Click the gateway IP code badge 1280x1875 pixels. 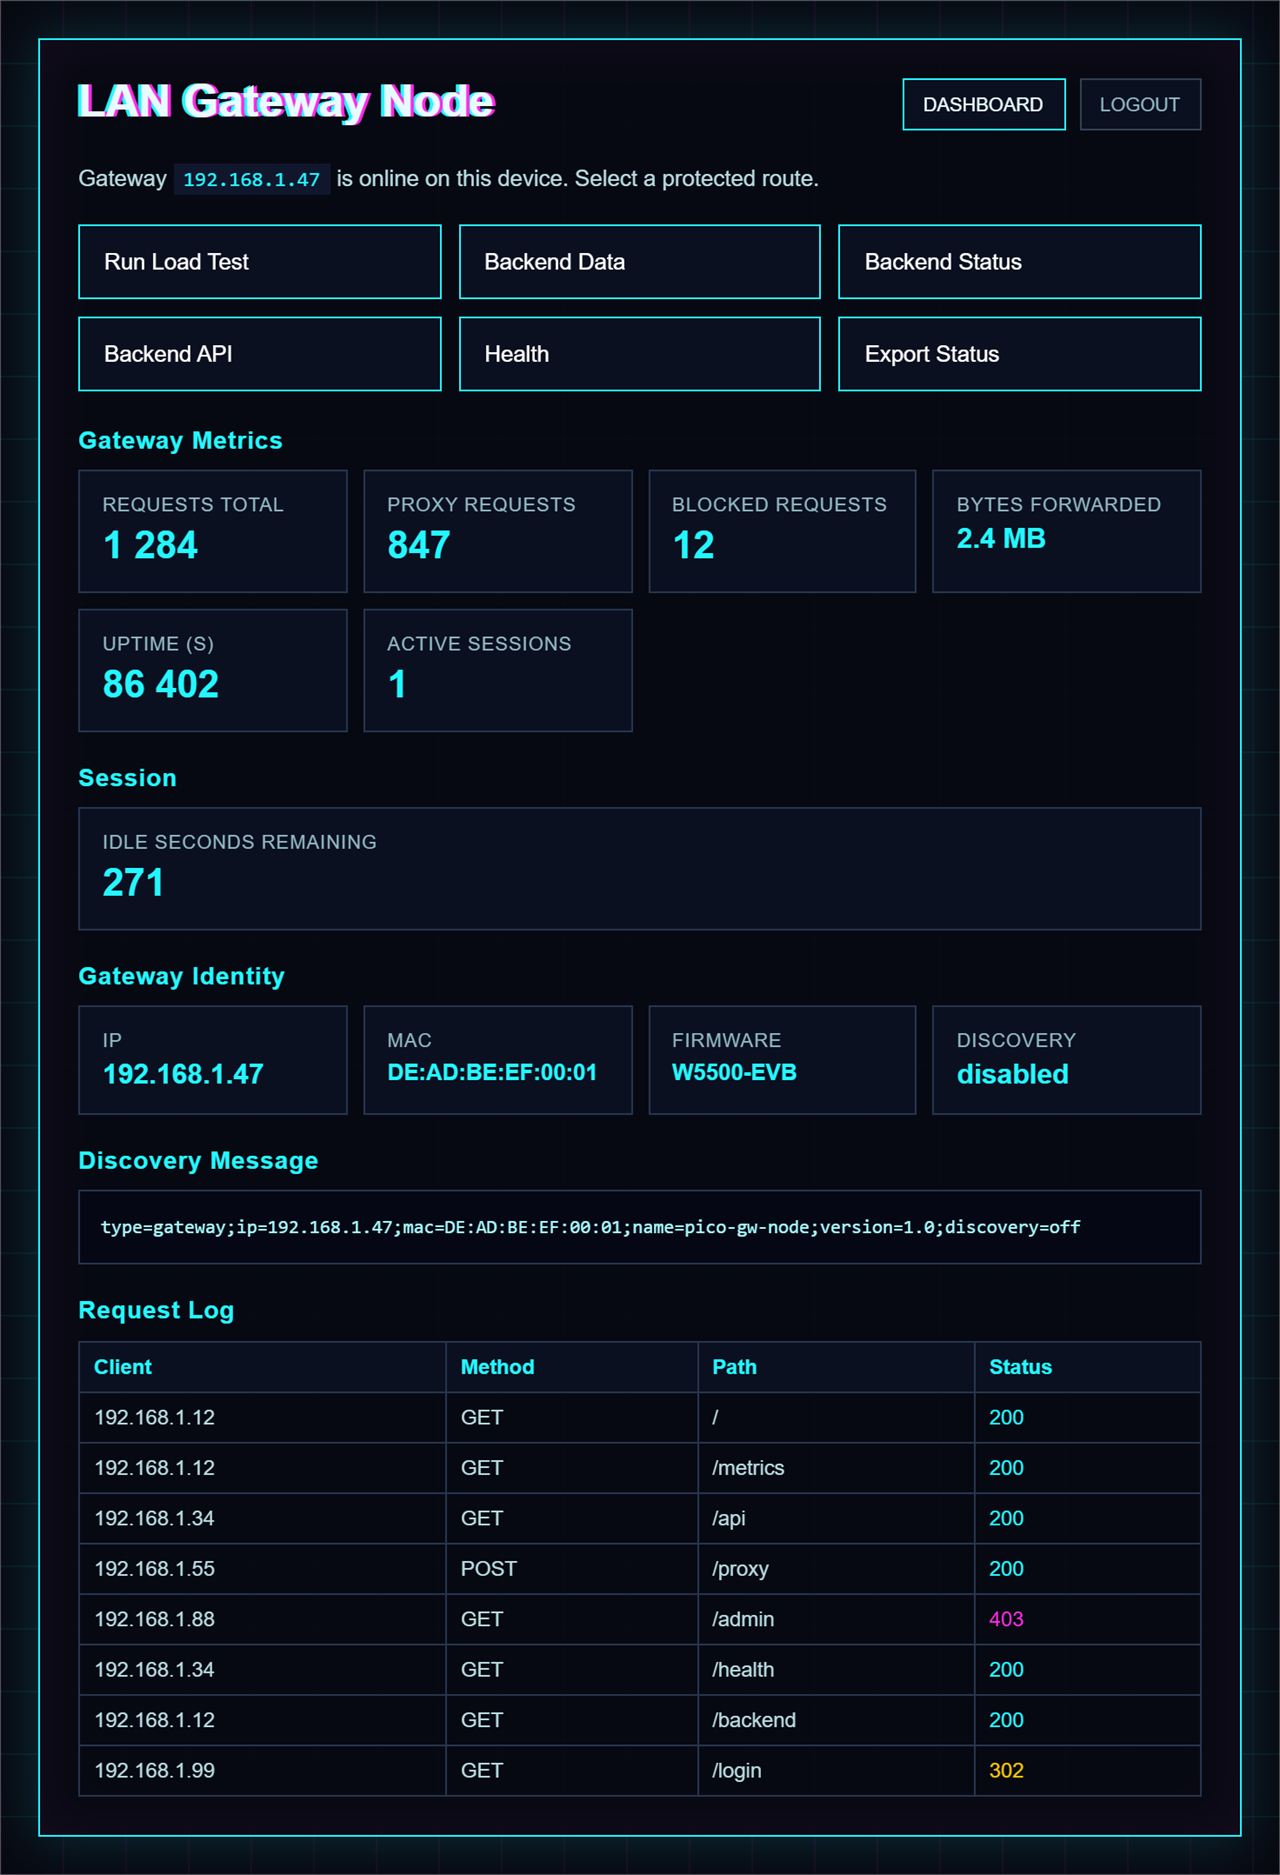tap(252, 179)
